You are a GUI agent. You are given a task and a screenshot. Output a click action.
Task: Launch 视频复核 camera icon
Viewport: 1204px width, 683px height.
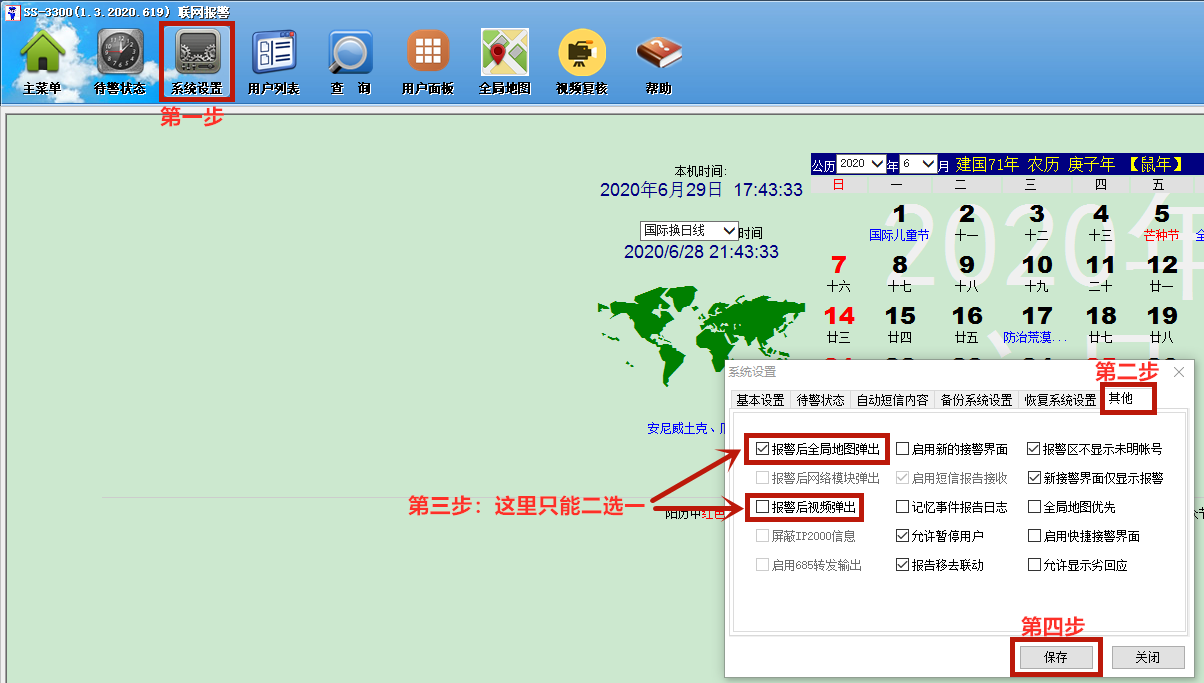(581, 60)
